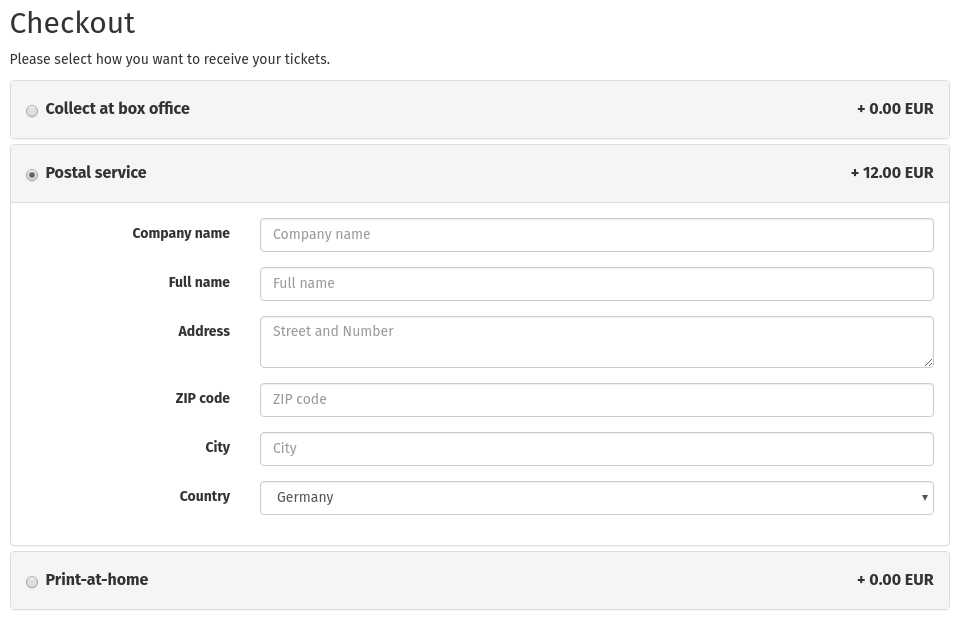
Task: Open the Country dropdown showing Germany
Action: [x=596, y=498]
